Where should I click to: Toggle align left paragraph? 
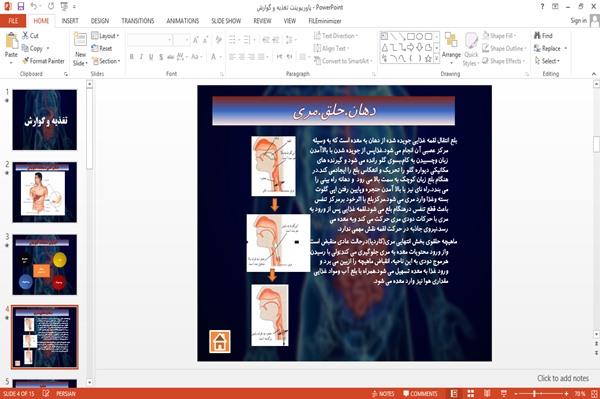232,57
